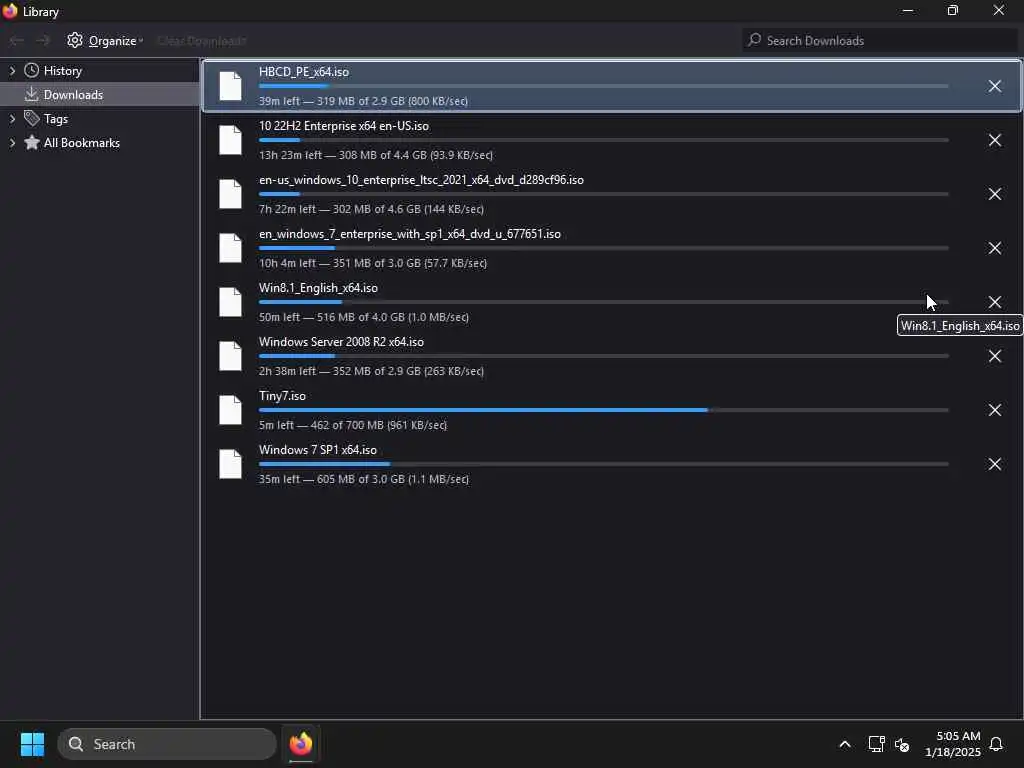
Task: Click the file icon of Tiny7.iso
Action: pos(230,410)
